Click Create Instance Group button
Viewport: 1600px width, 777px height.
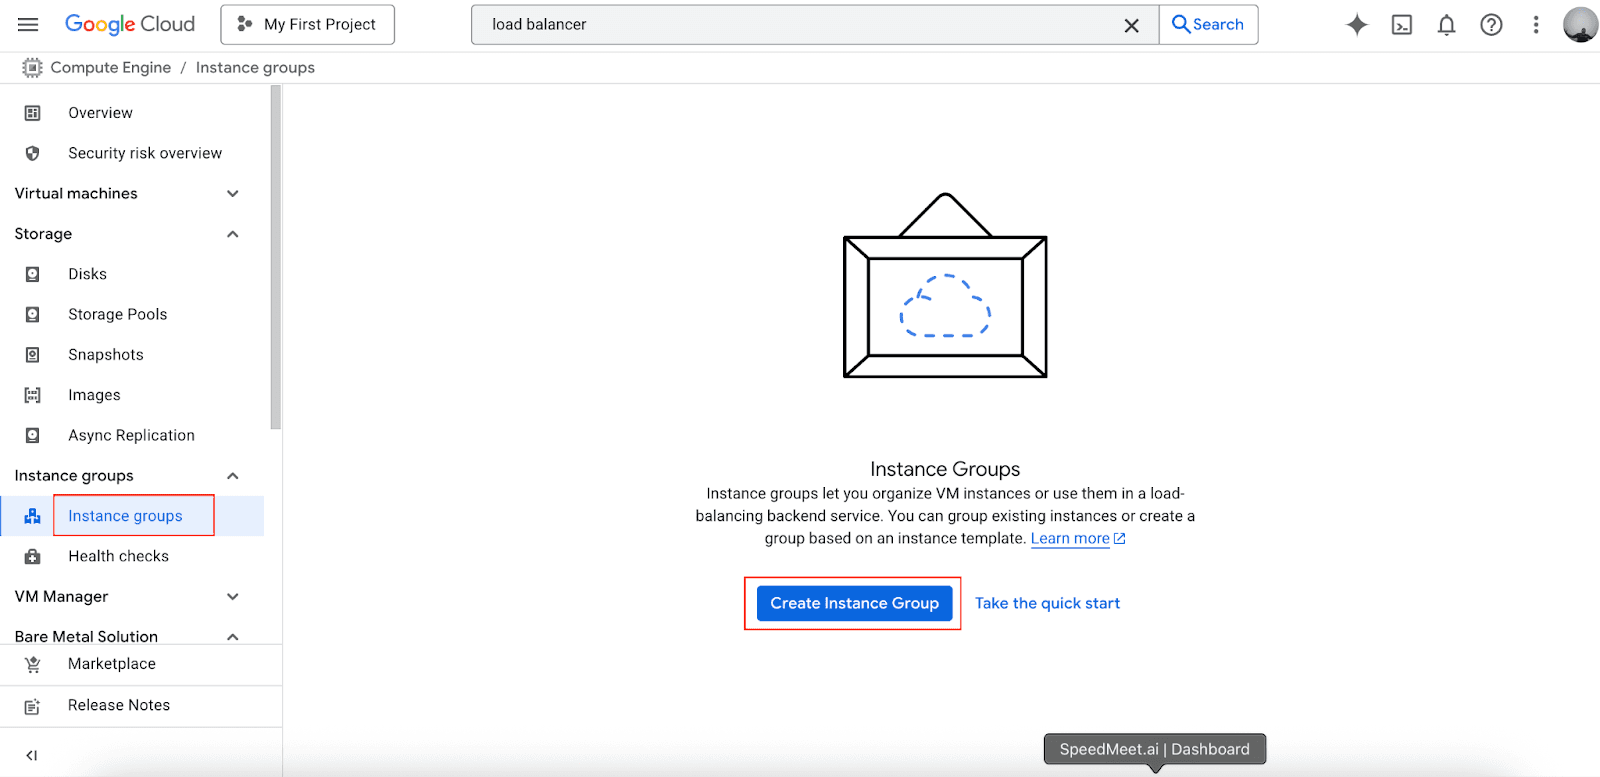point(854,603)
